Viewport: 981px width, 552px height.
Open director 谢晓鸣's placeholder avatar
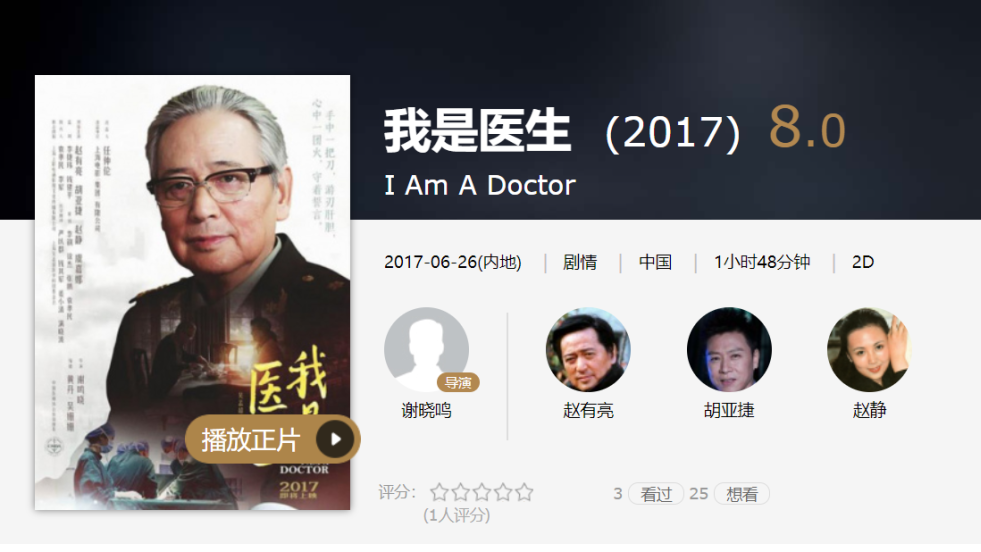pos(426,349)
